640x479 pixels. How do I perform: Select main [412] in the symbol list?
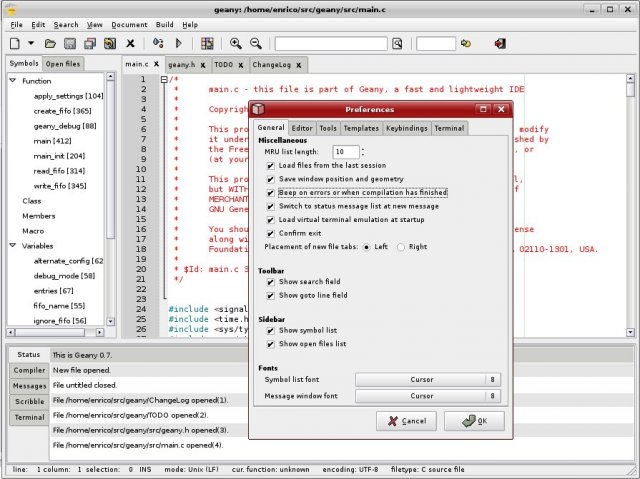pos(52,141)
